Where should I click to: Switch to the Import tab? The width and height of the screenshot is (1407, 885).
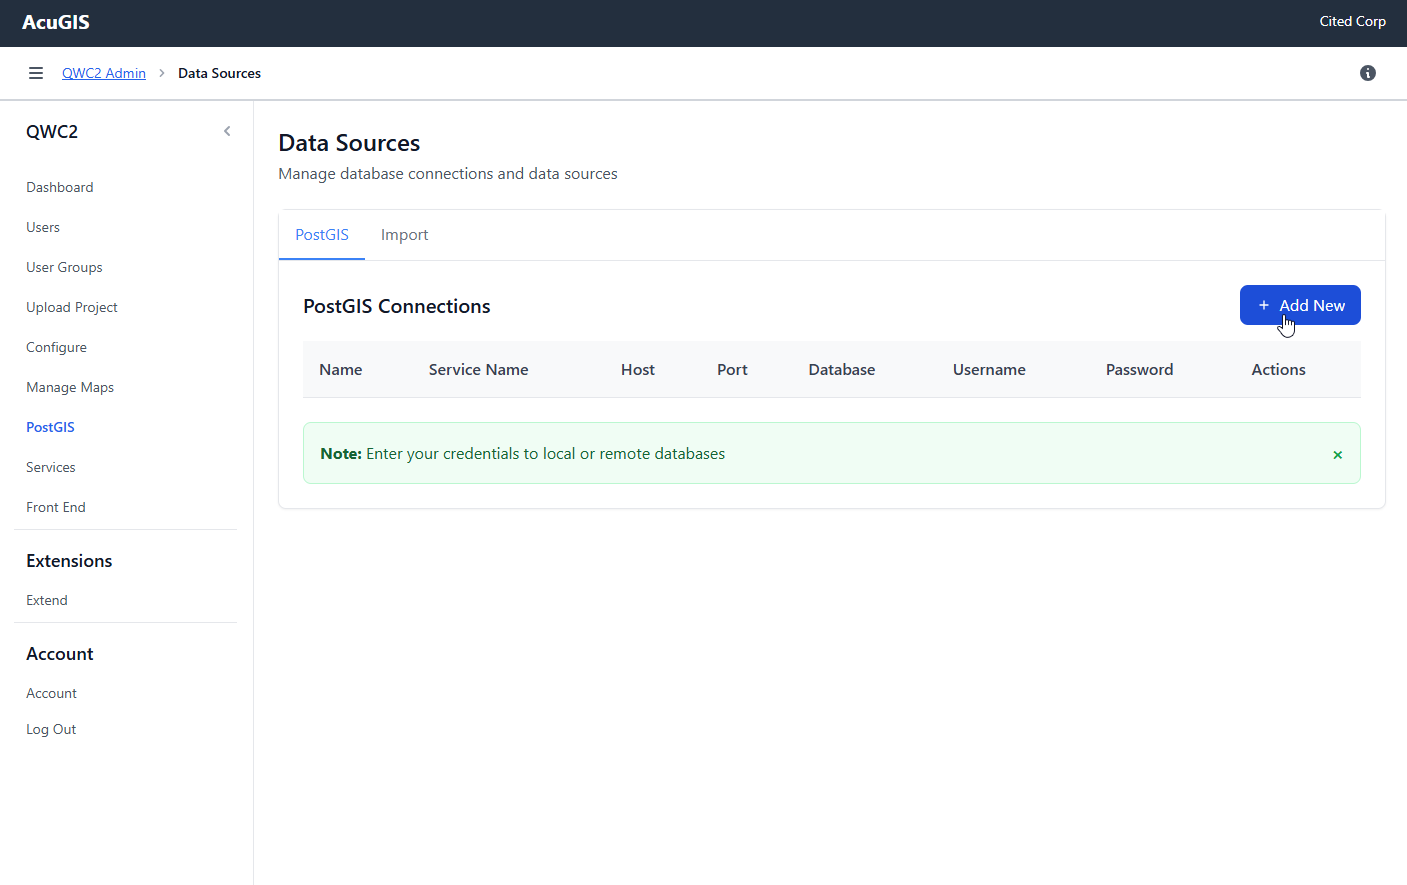404,235
